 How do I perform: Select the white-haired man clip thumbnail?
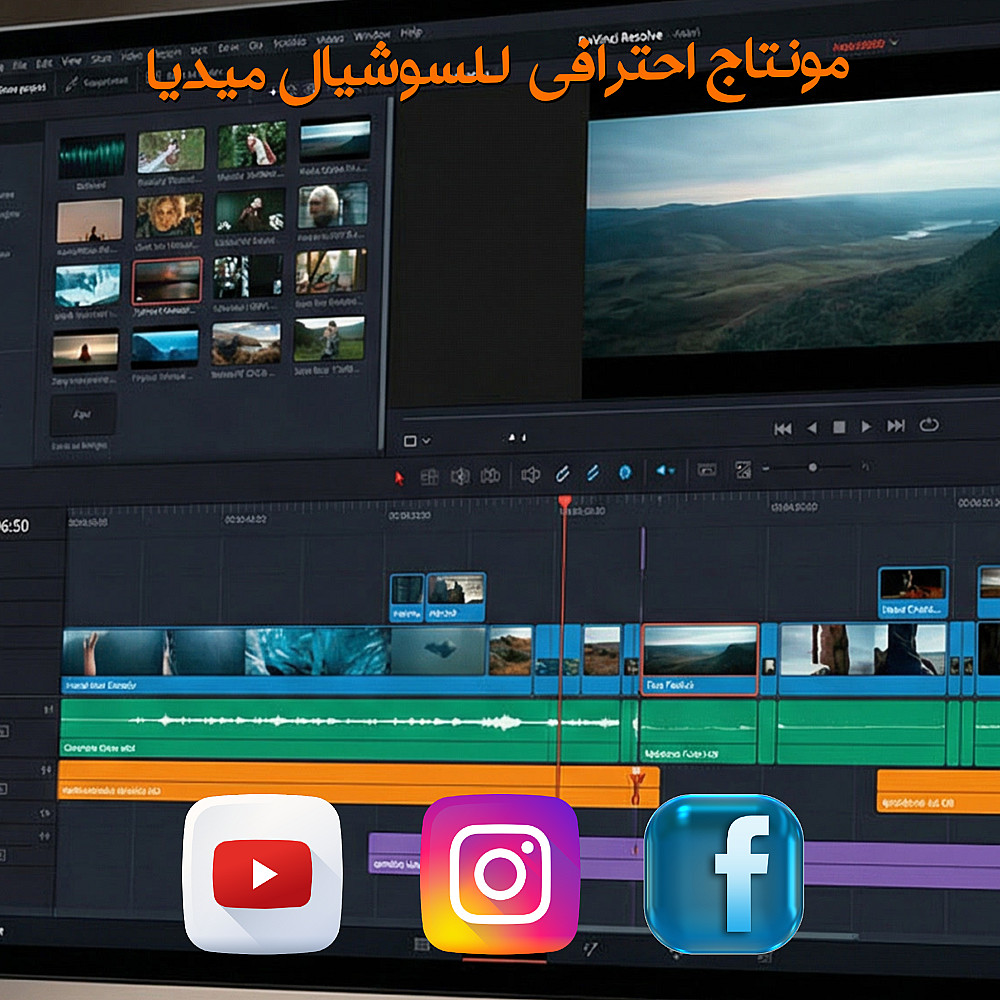pyautogui.click(x=333, y=205)
